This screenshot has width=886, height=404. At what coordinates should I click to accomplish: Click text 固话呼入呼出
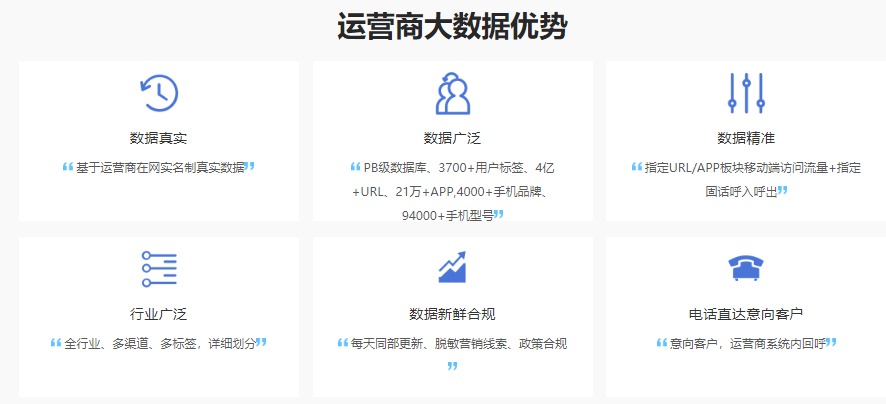[x=741, y=192]
